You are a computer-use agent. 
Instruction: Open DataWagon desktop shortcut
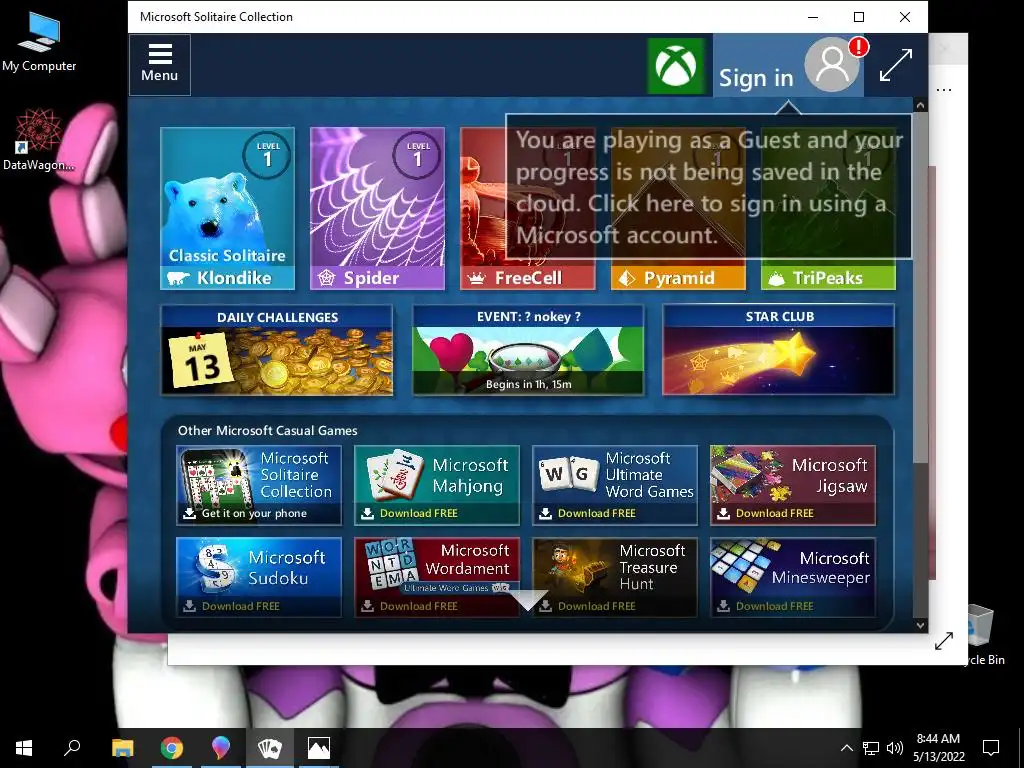point(39,140)
